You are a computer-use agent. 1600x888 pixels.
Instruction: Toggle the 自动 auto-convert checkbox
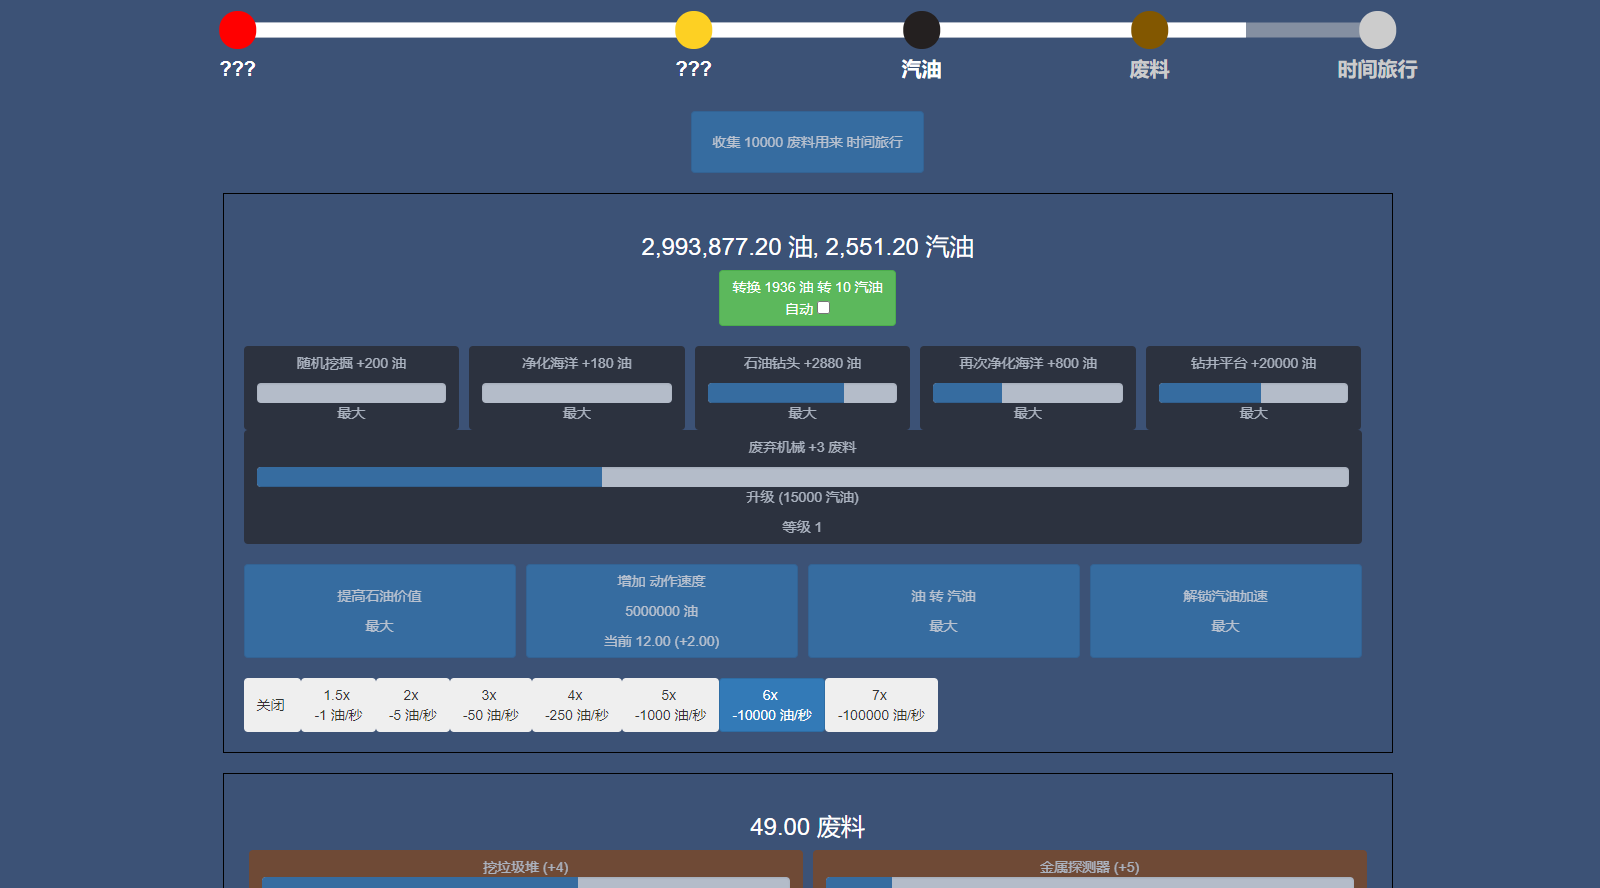tap(824, 308)
